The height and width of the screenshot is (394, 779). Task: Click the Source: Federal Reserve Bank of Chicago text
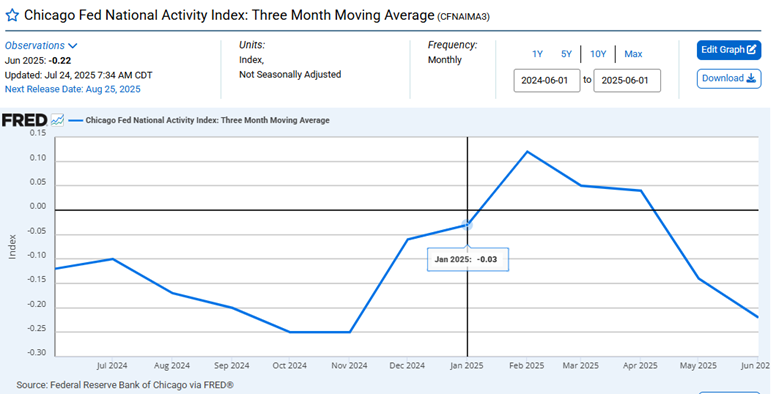(125, 385)
